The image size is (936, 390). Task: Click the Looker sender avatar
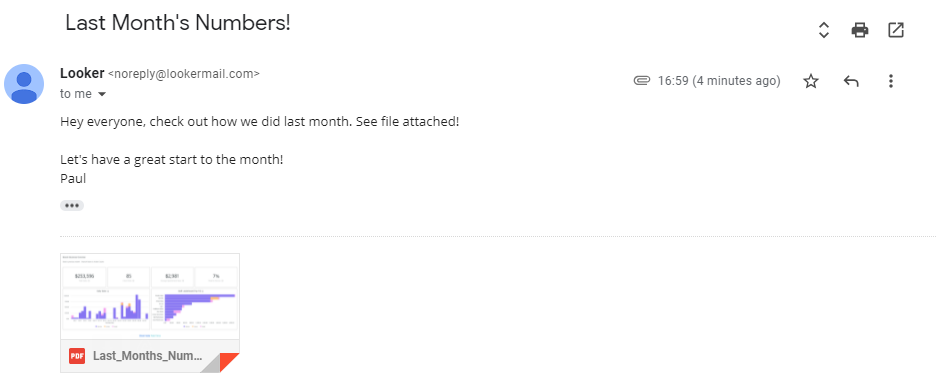pos(24,84)
